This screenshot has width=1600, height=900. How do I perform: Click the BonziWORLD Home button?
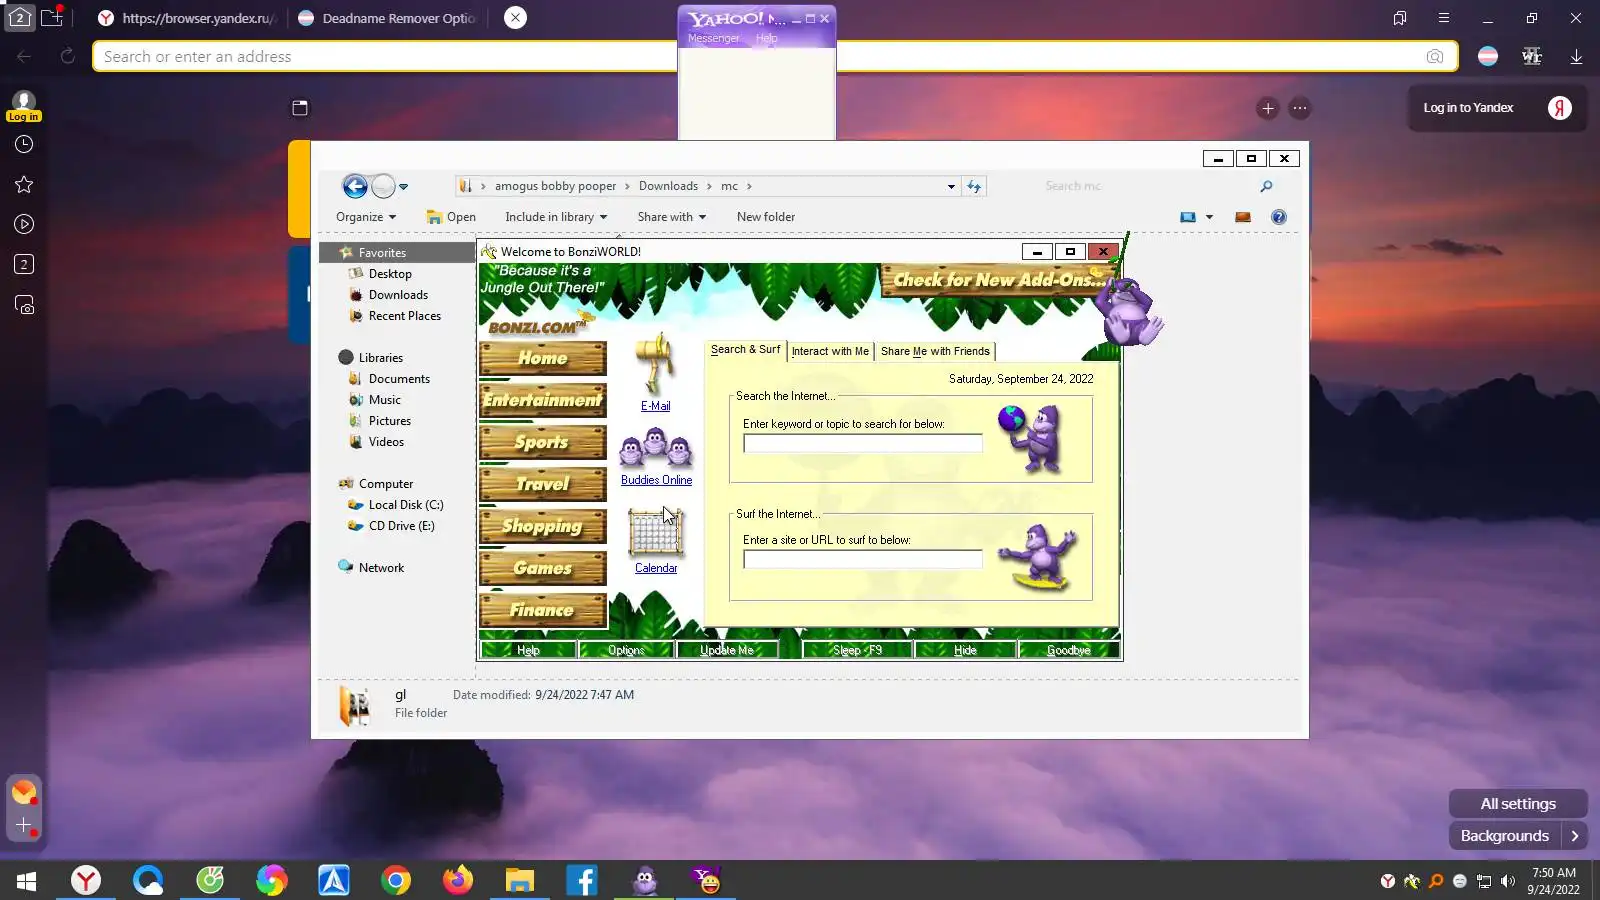coord(543,358)
